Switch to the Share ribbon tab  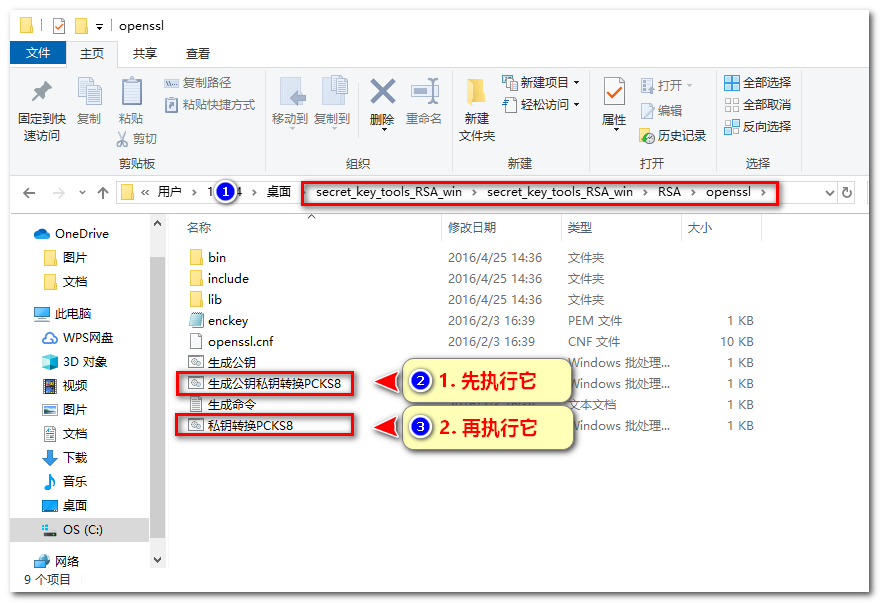click(x=145, y=53)
